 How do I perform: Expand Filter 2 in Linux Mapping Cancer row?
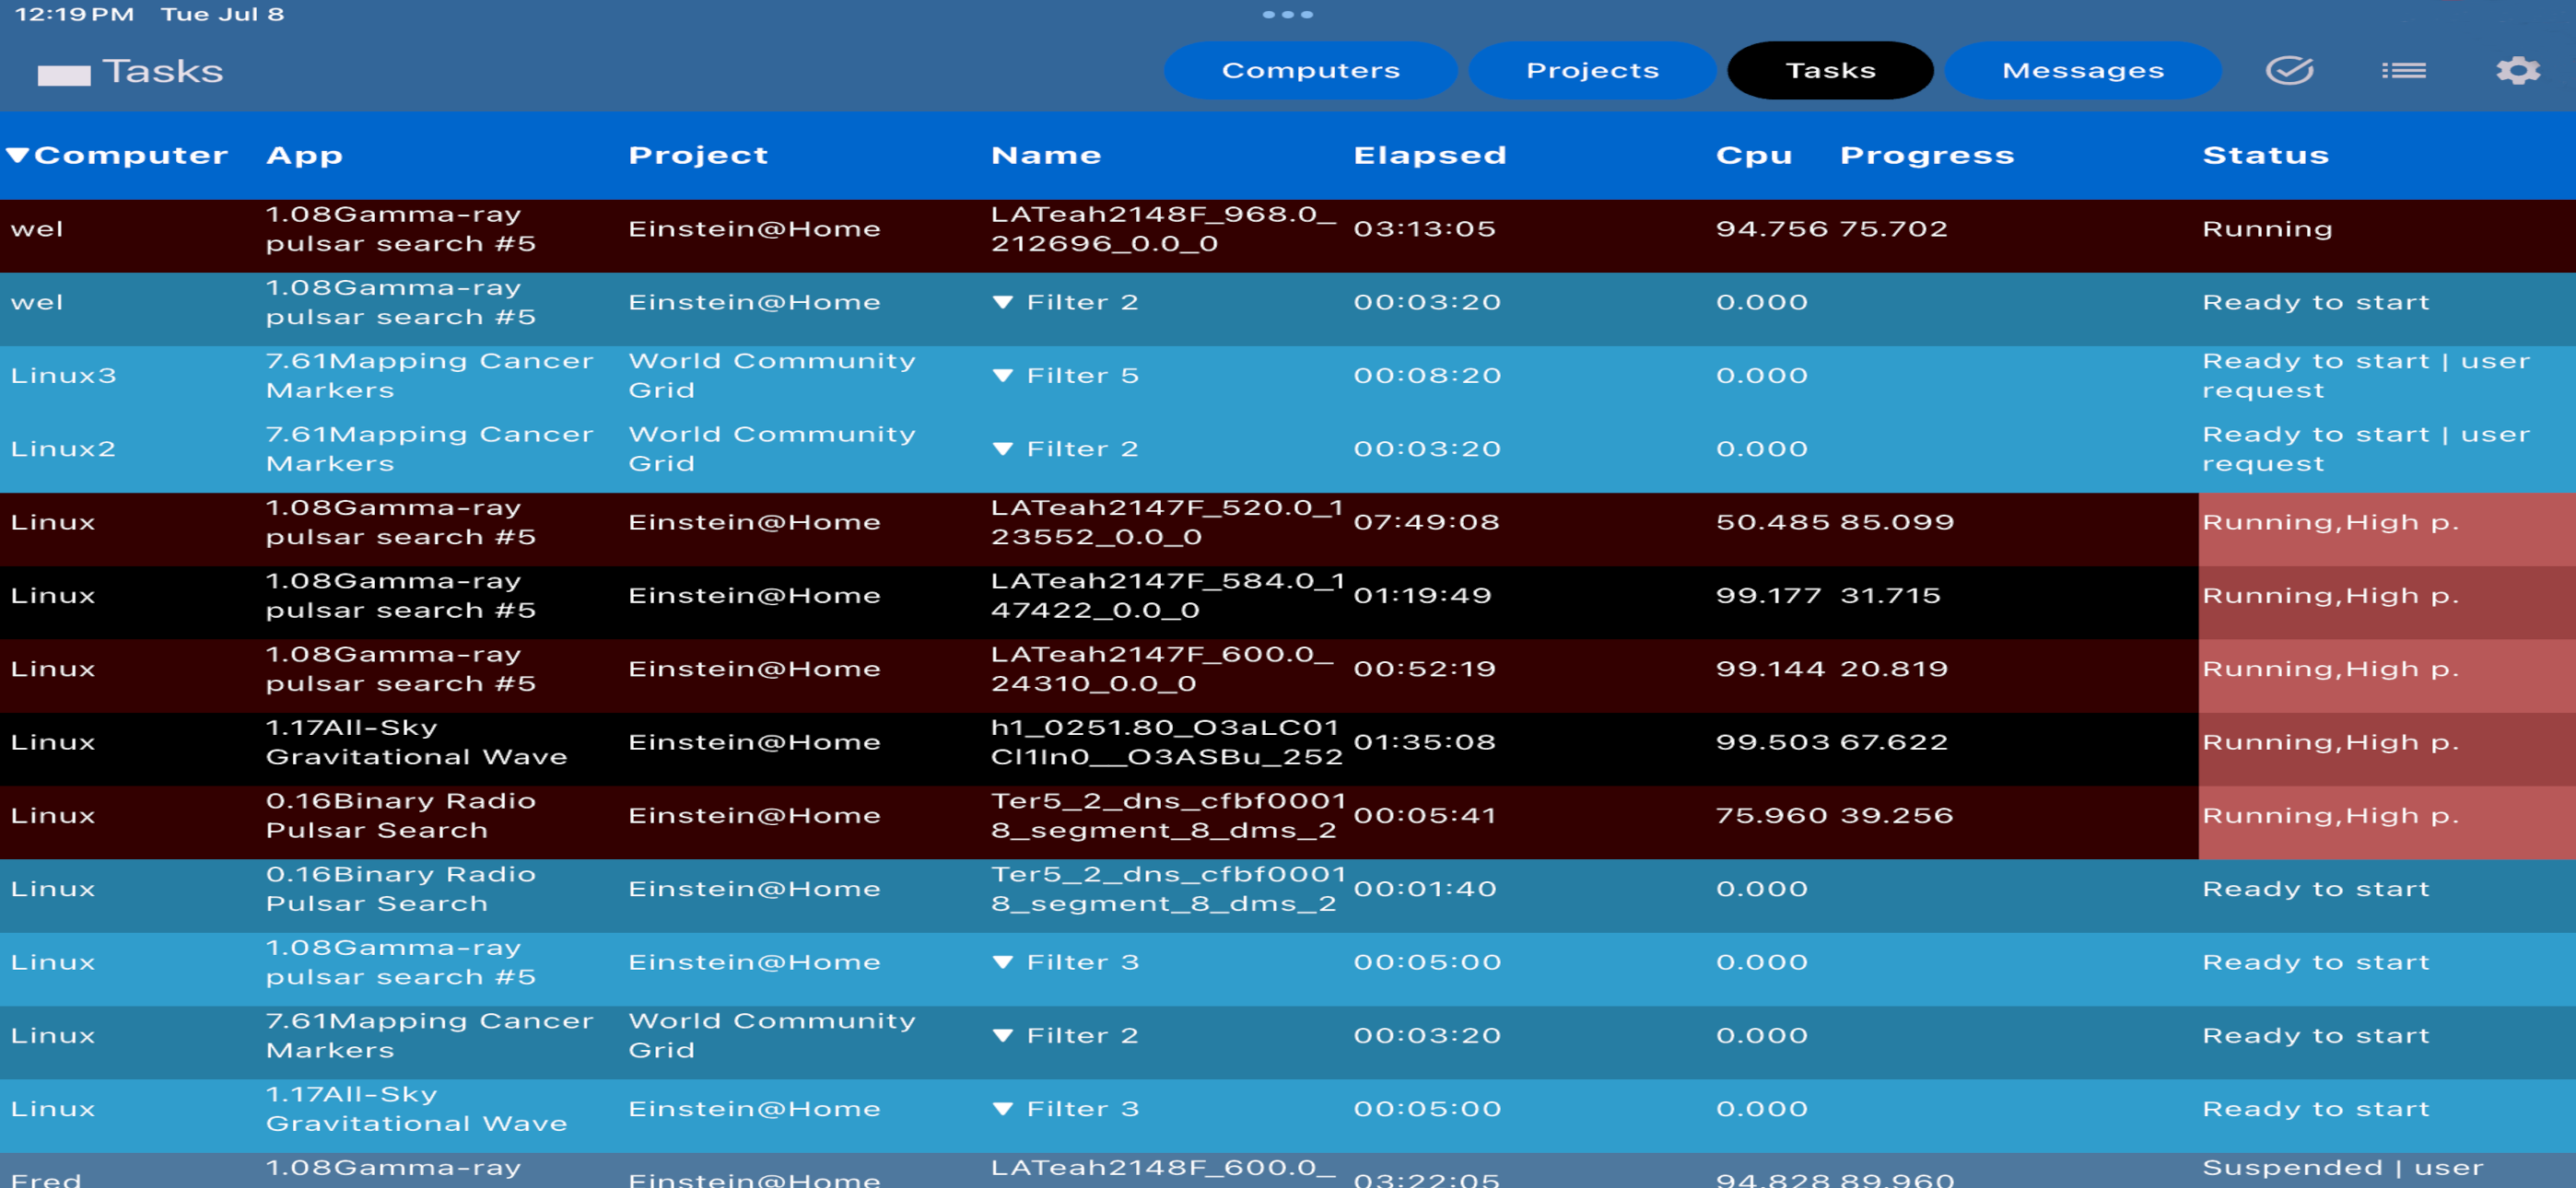(x=1003, y=1036)
